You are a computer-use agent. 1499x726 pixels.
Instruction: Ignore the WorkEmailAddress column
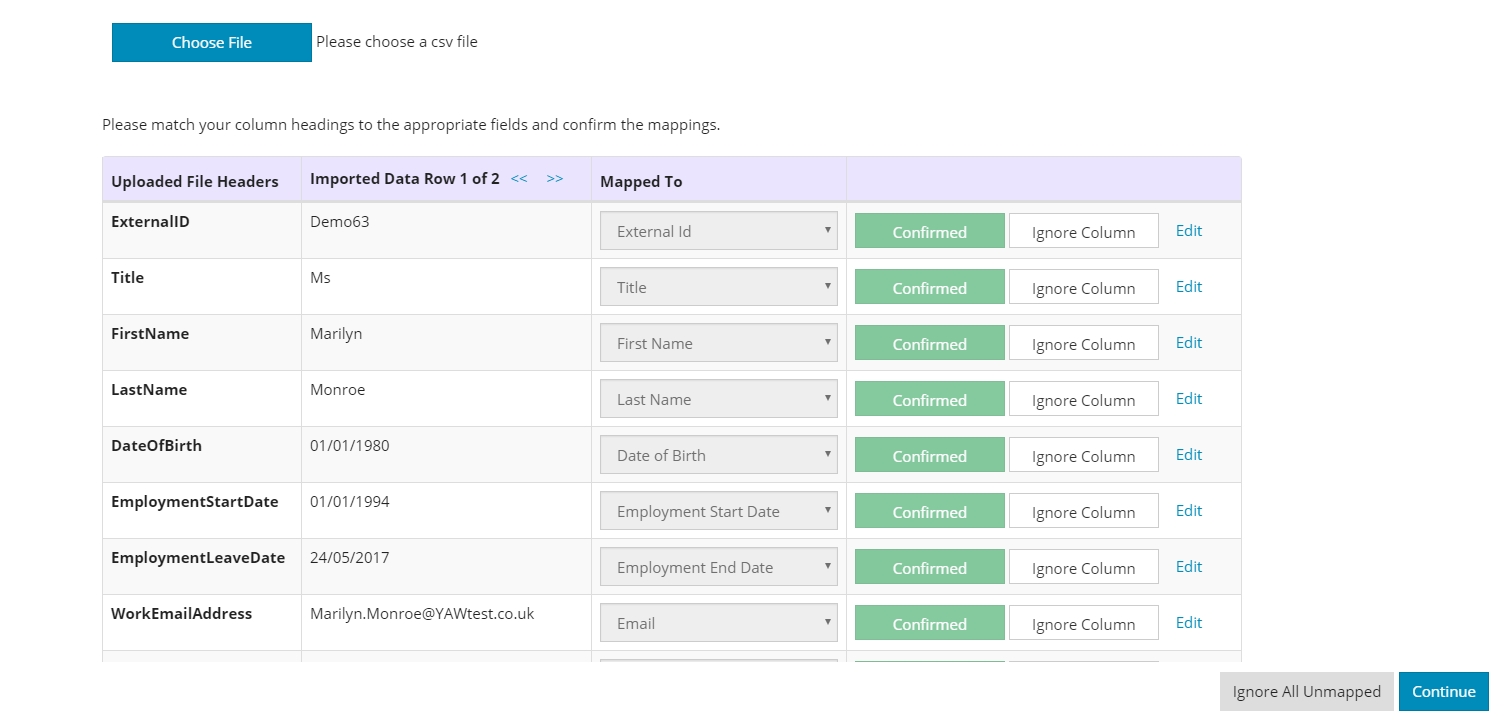(1083, 622)
